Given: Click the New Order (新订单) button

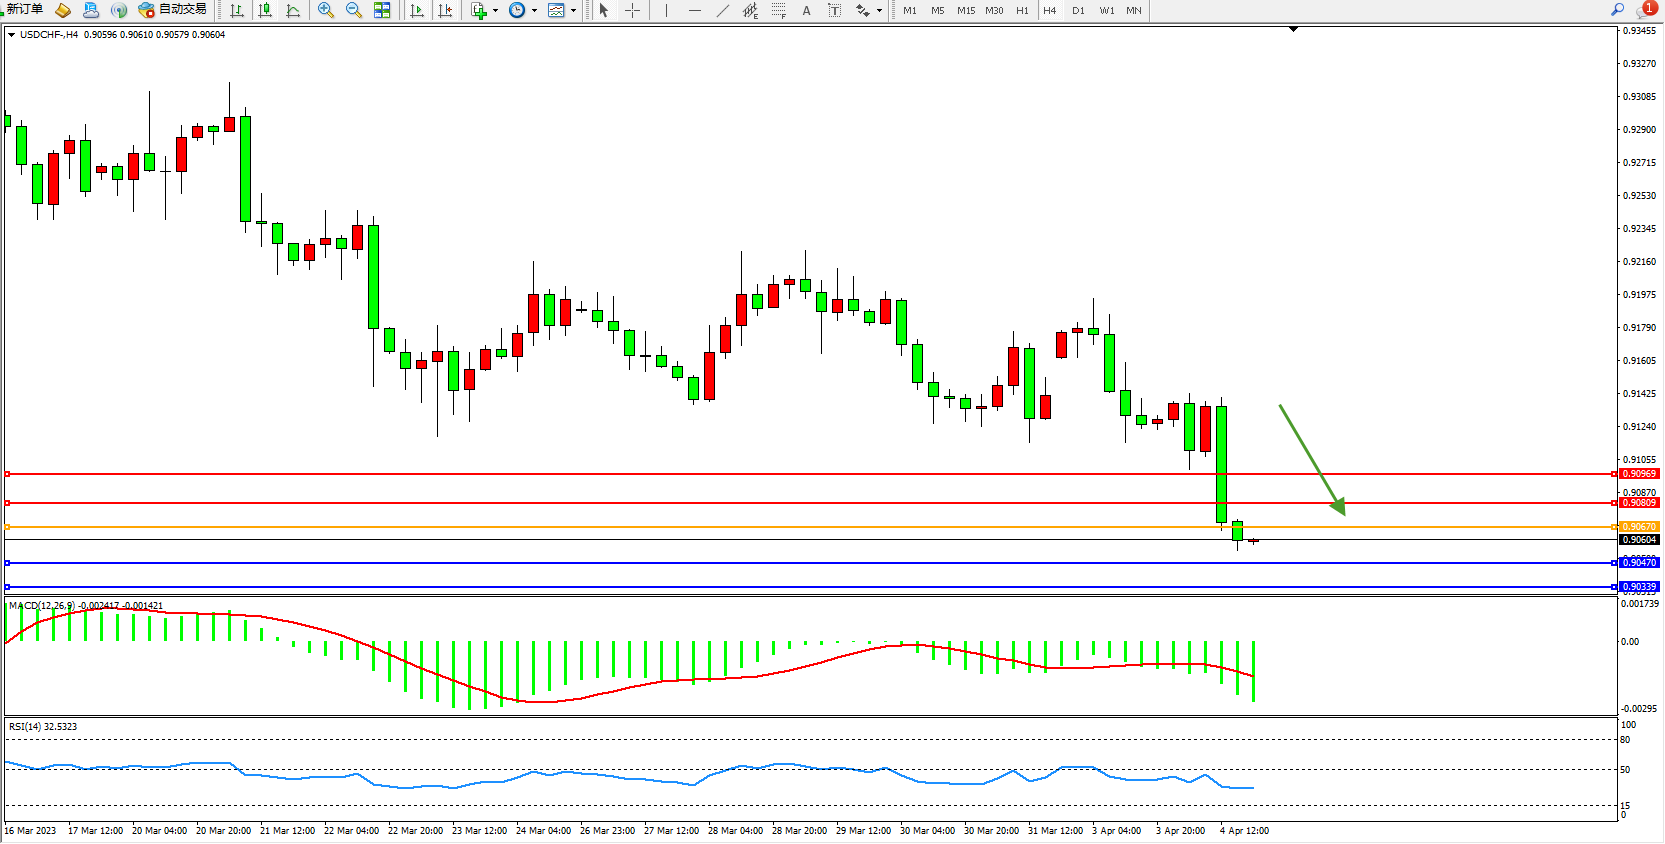Looking at the screenshot, I should pyautogui.click(x=24, y=10).
